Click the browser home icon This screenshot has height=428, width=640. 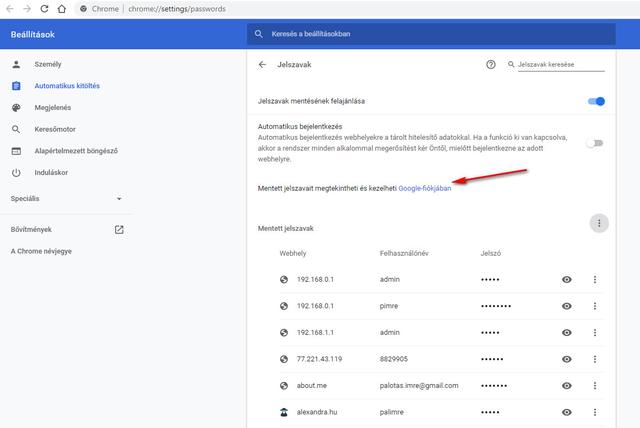click(x=62, y=9)
